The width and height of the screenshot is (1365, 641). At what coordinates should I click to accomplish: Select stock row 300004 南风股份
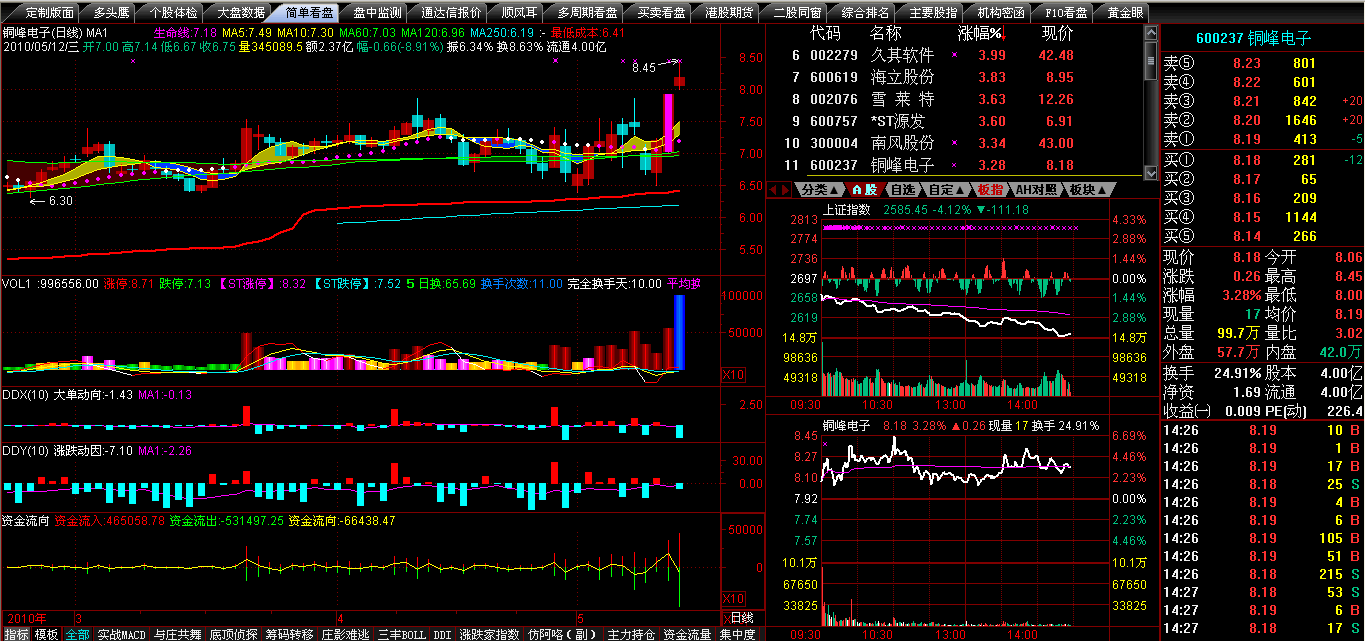pos(953,143)
